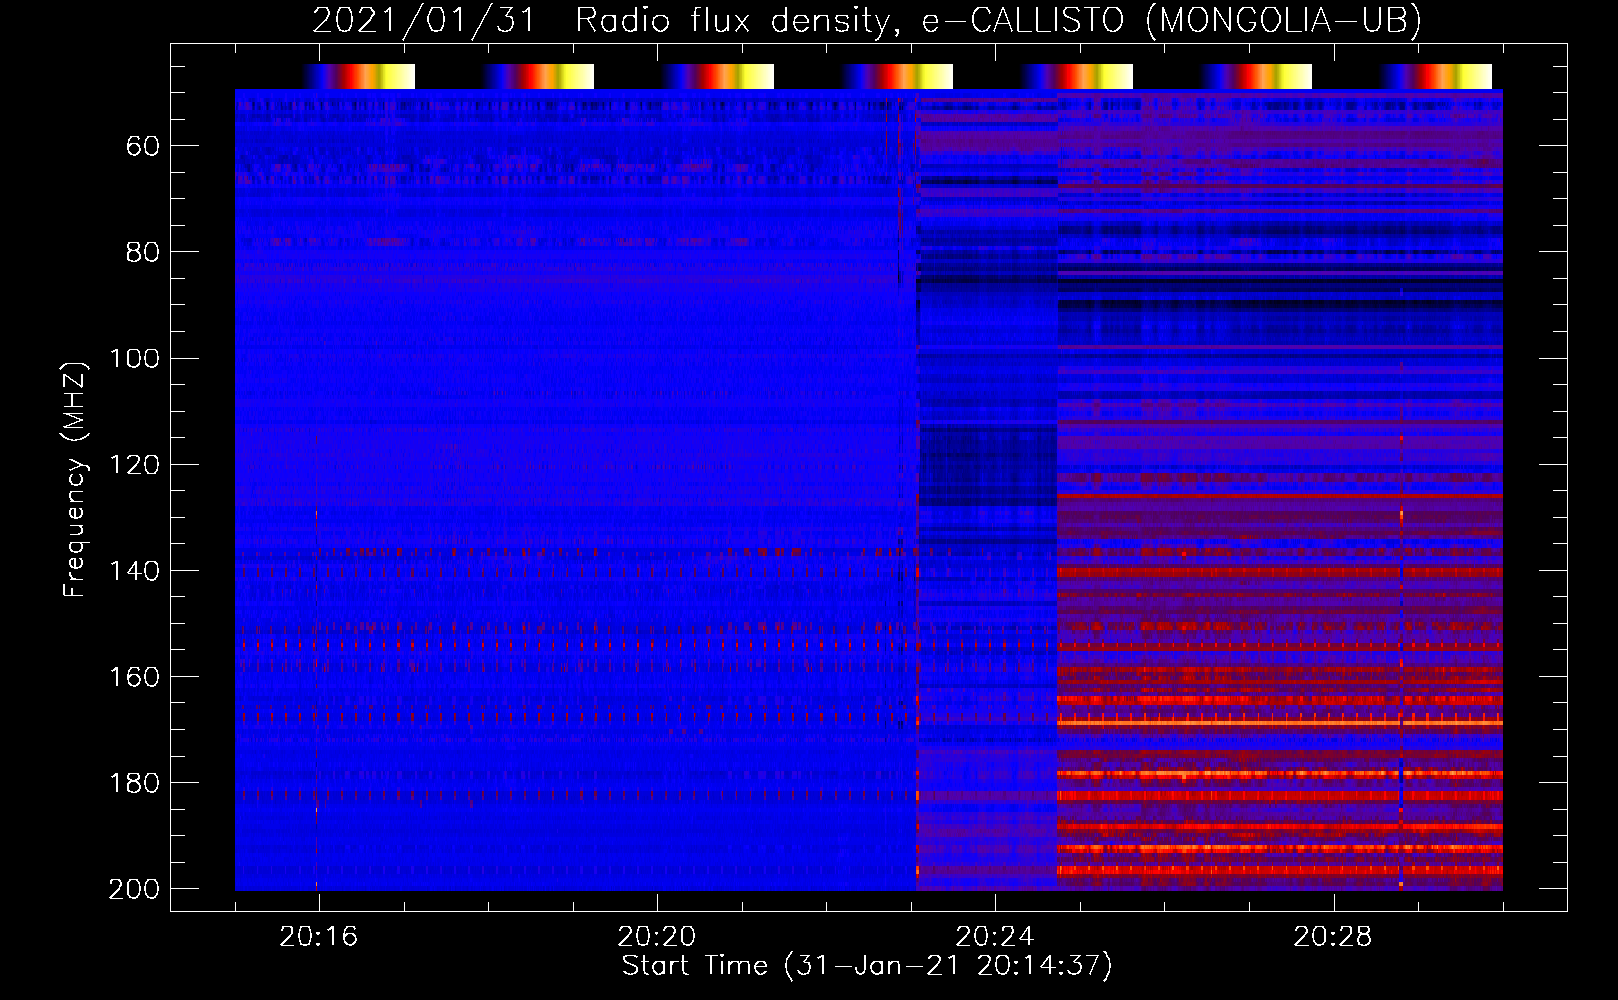Select the "Frequency (MHZ)" y-axis label
1618x1000 pixels.
pos(75,479)
